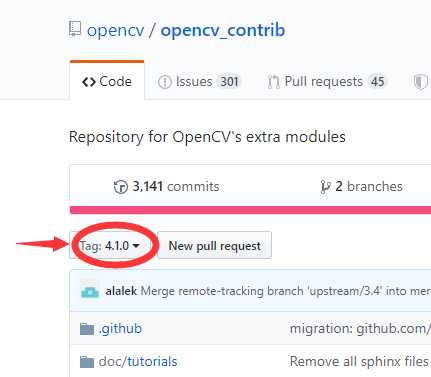Click alalek's avatar thumbnail

tap(90, 291)
